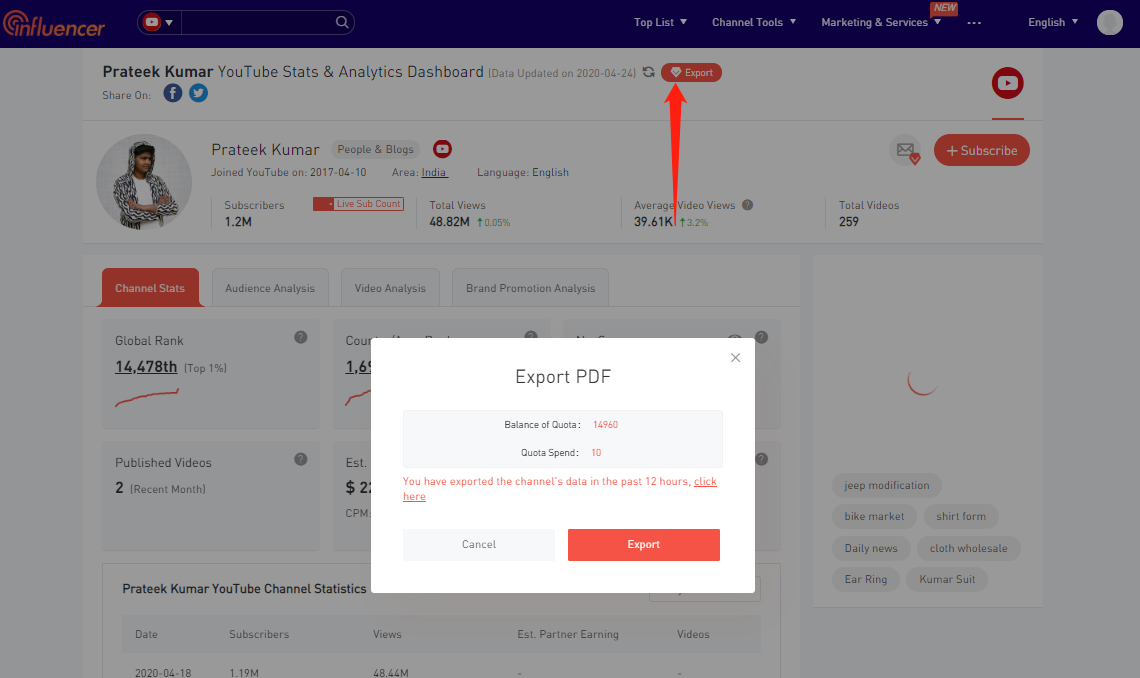
Task: Click the 'shirt form' tag
Action: pyautogui.click(x=960, y=517)
